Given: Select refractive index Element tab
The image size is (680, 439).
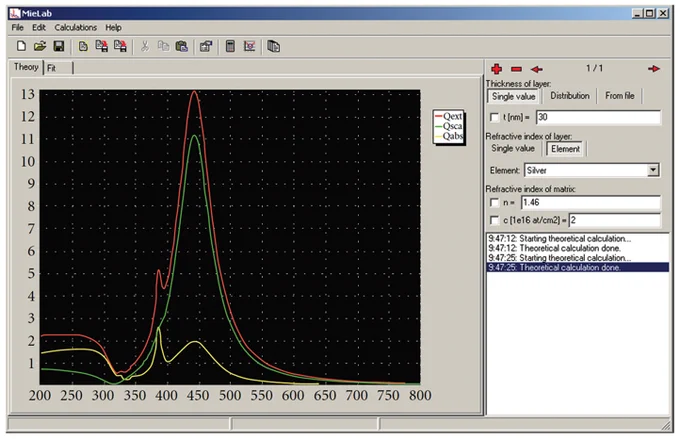Looking at the screenshot, I should pyautogui.click(x=565, y=149).
